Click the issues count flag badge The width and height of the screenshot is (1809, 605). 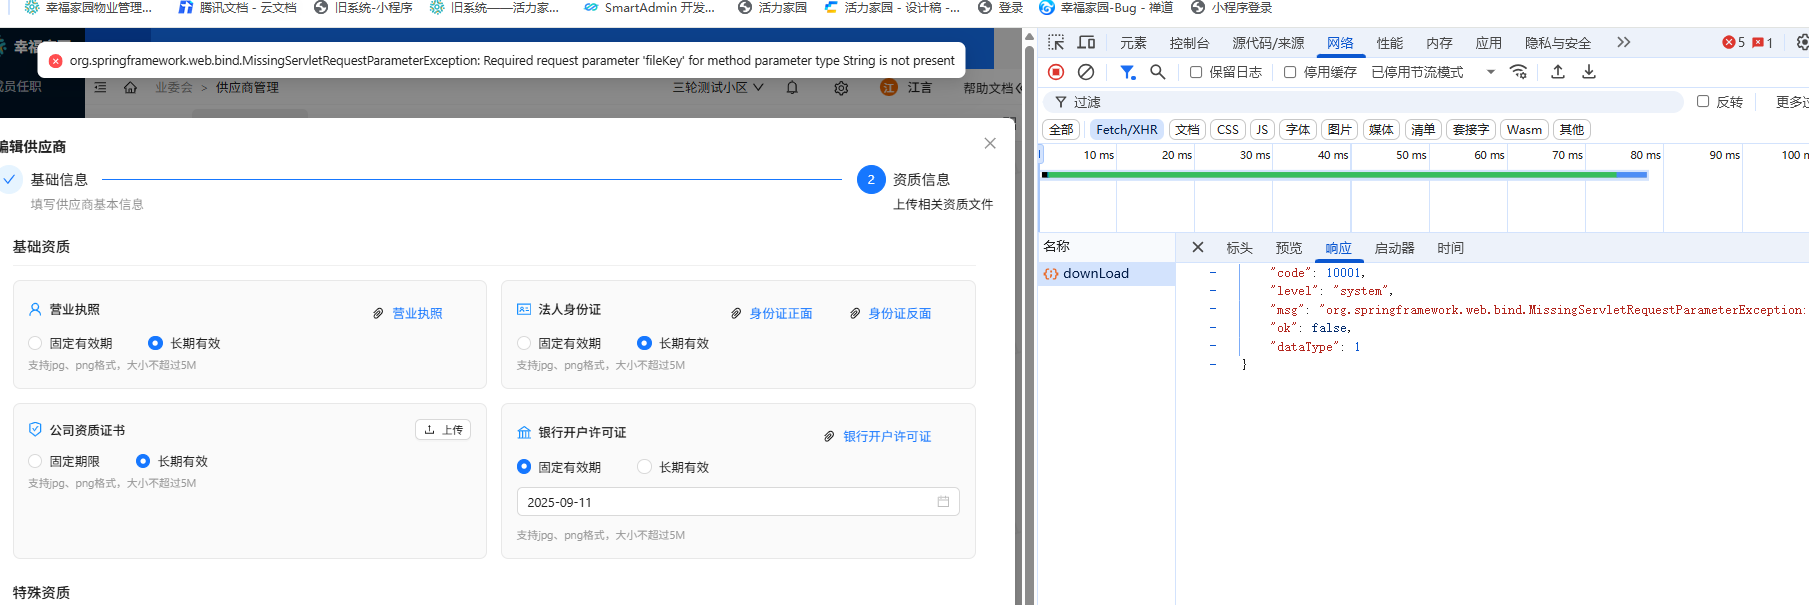click(x=1763, y=42)
